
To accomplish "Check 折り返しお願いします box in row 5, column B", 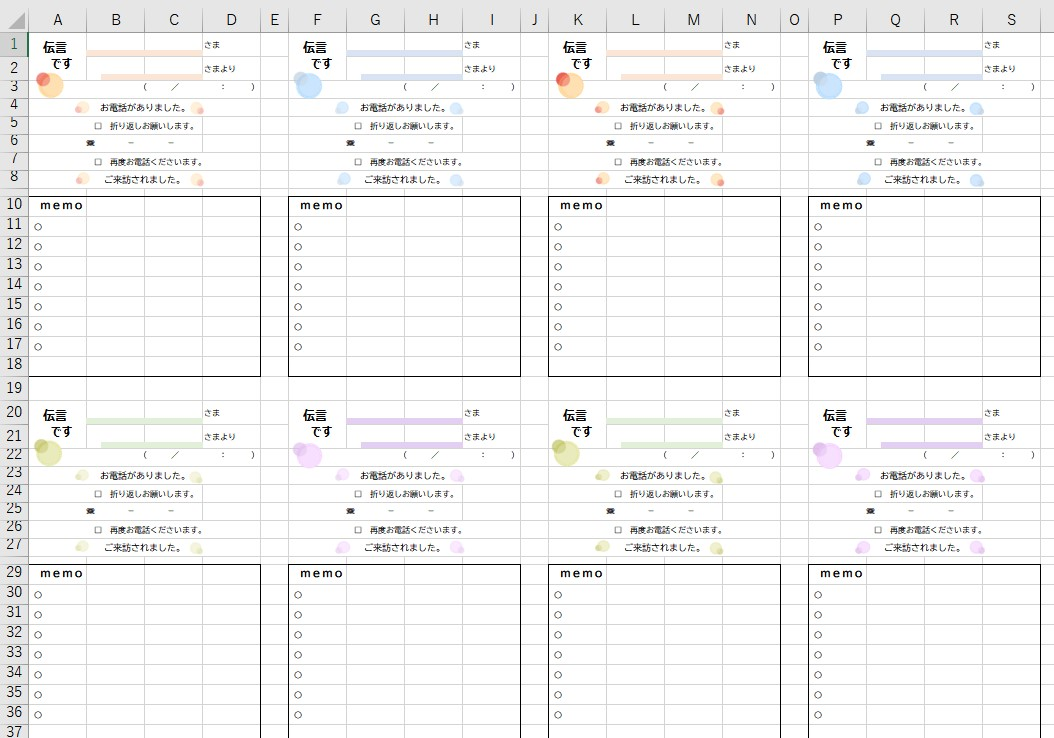I will (x=98, y=126).
